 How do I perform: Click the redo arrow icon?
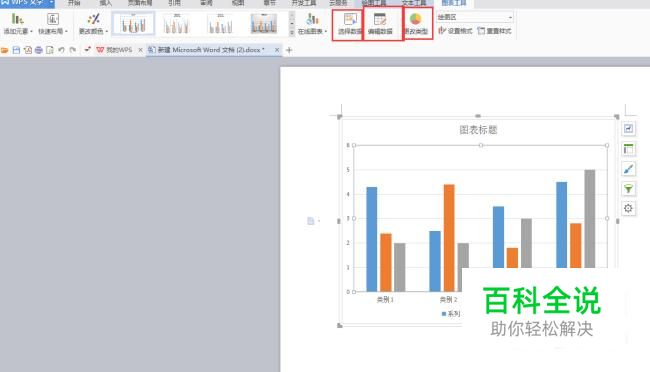[x=73, y=50]
